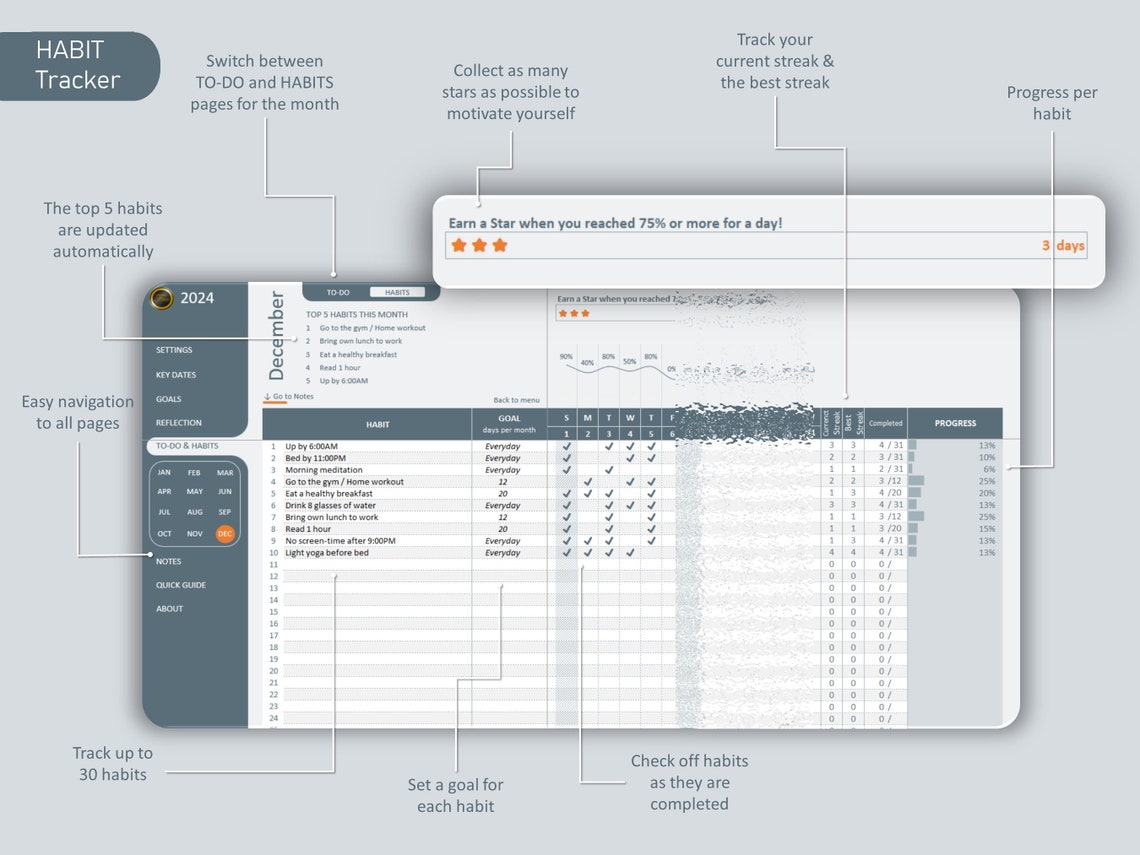Image resolution: width=1140 pixels, height=855 pixels.
Task: Click the first orange star under Earn a Star banner
Action: click(x=456, y=244)
